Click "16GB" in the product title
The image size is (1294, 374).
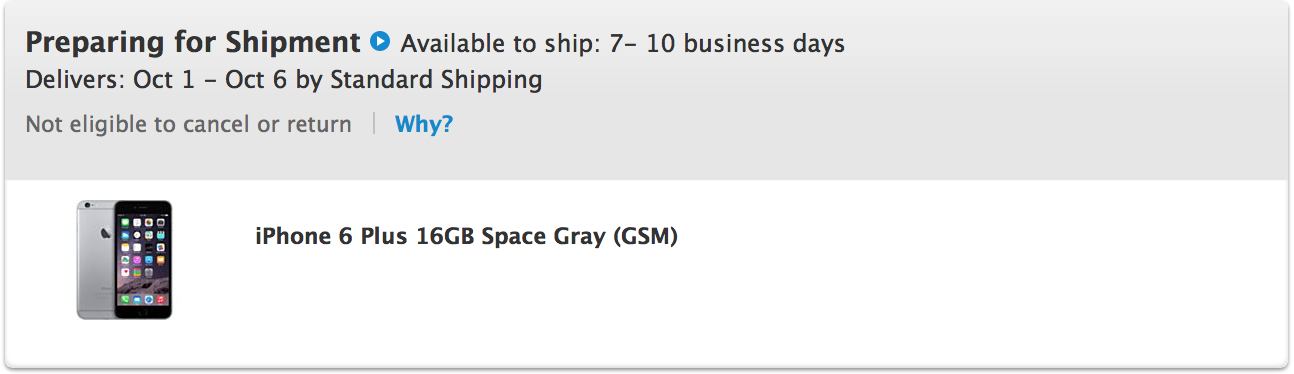click(x=445, y=237)
